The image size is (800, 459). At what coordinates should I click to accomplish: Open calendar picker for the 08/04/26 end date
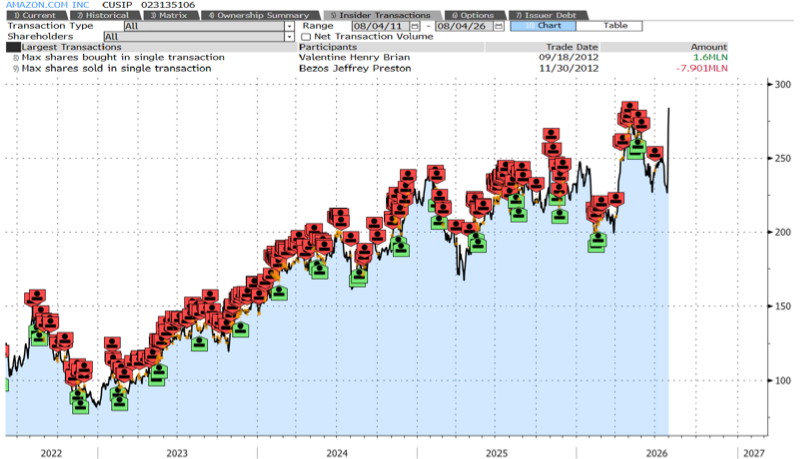[x=498, y=26]
